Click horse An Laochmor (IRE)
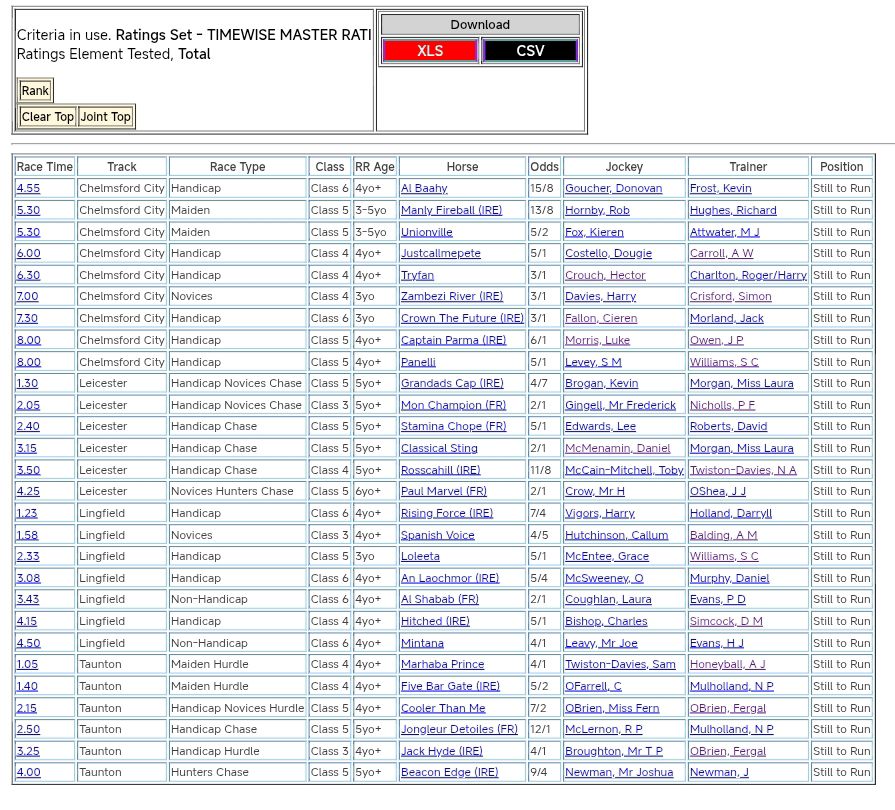This screenshot has width=895, height=810. 450,578
